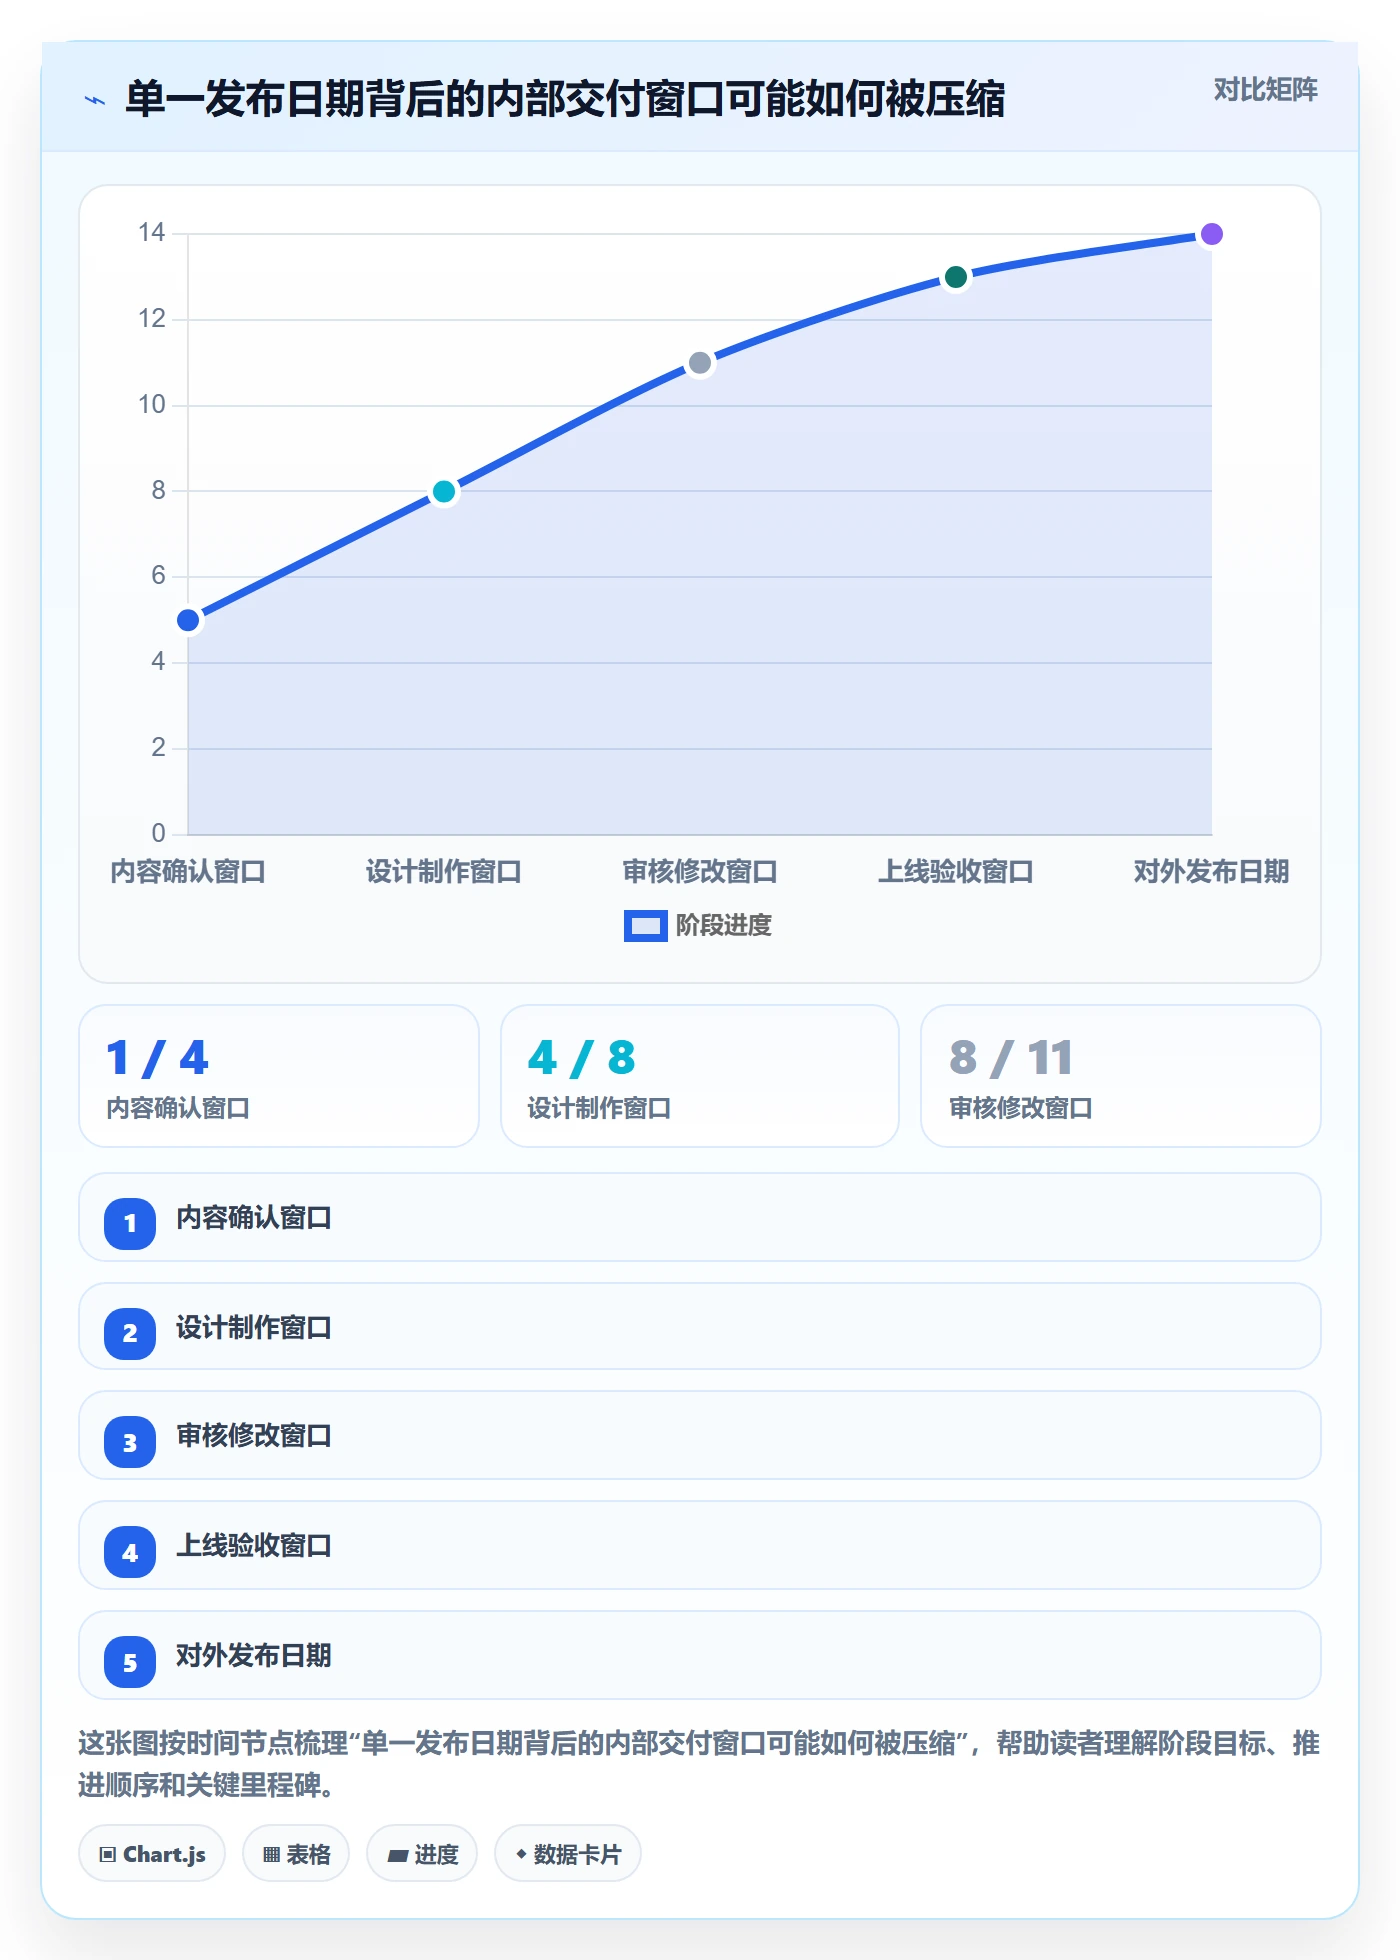Click the 对外发布日期 x-axis label
The image size is (1400, 1960).
point(1212,871)
